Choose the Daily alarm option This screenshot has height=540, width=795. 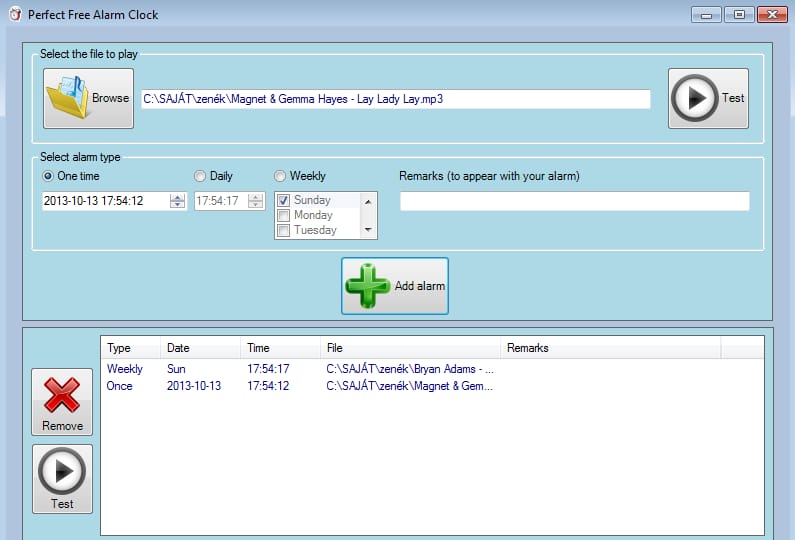[200, 176]
